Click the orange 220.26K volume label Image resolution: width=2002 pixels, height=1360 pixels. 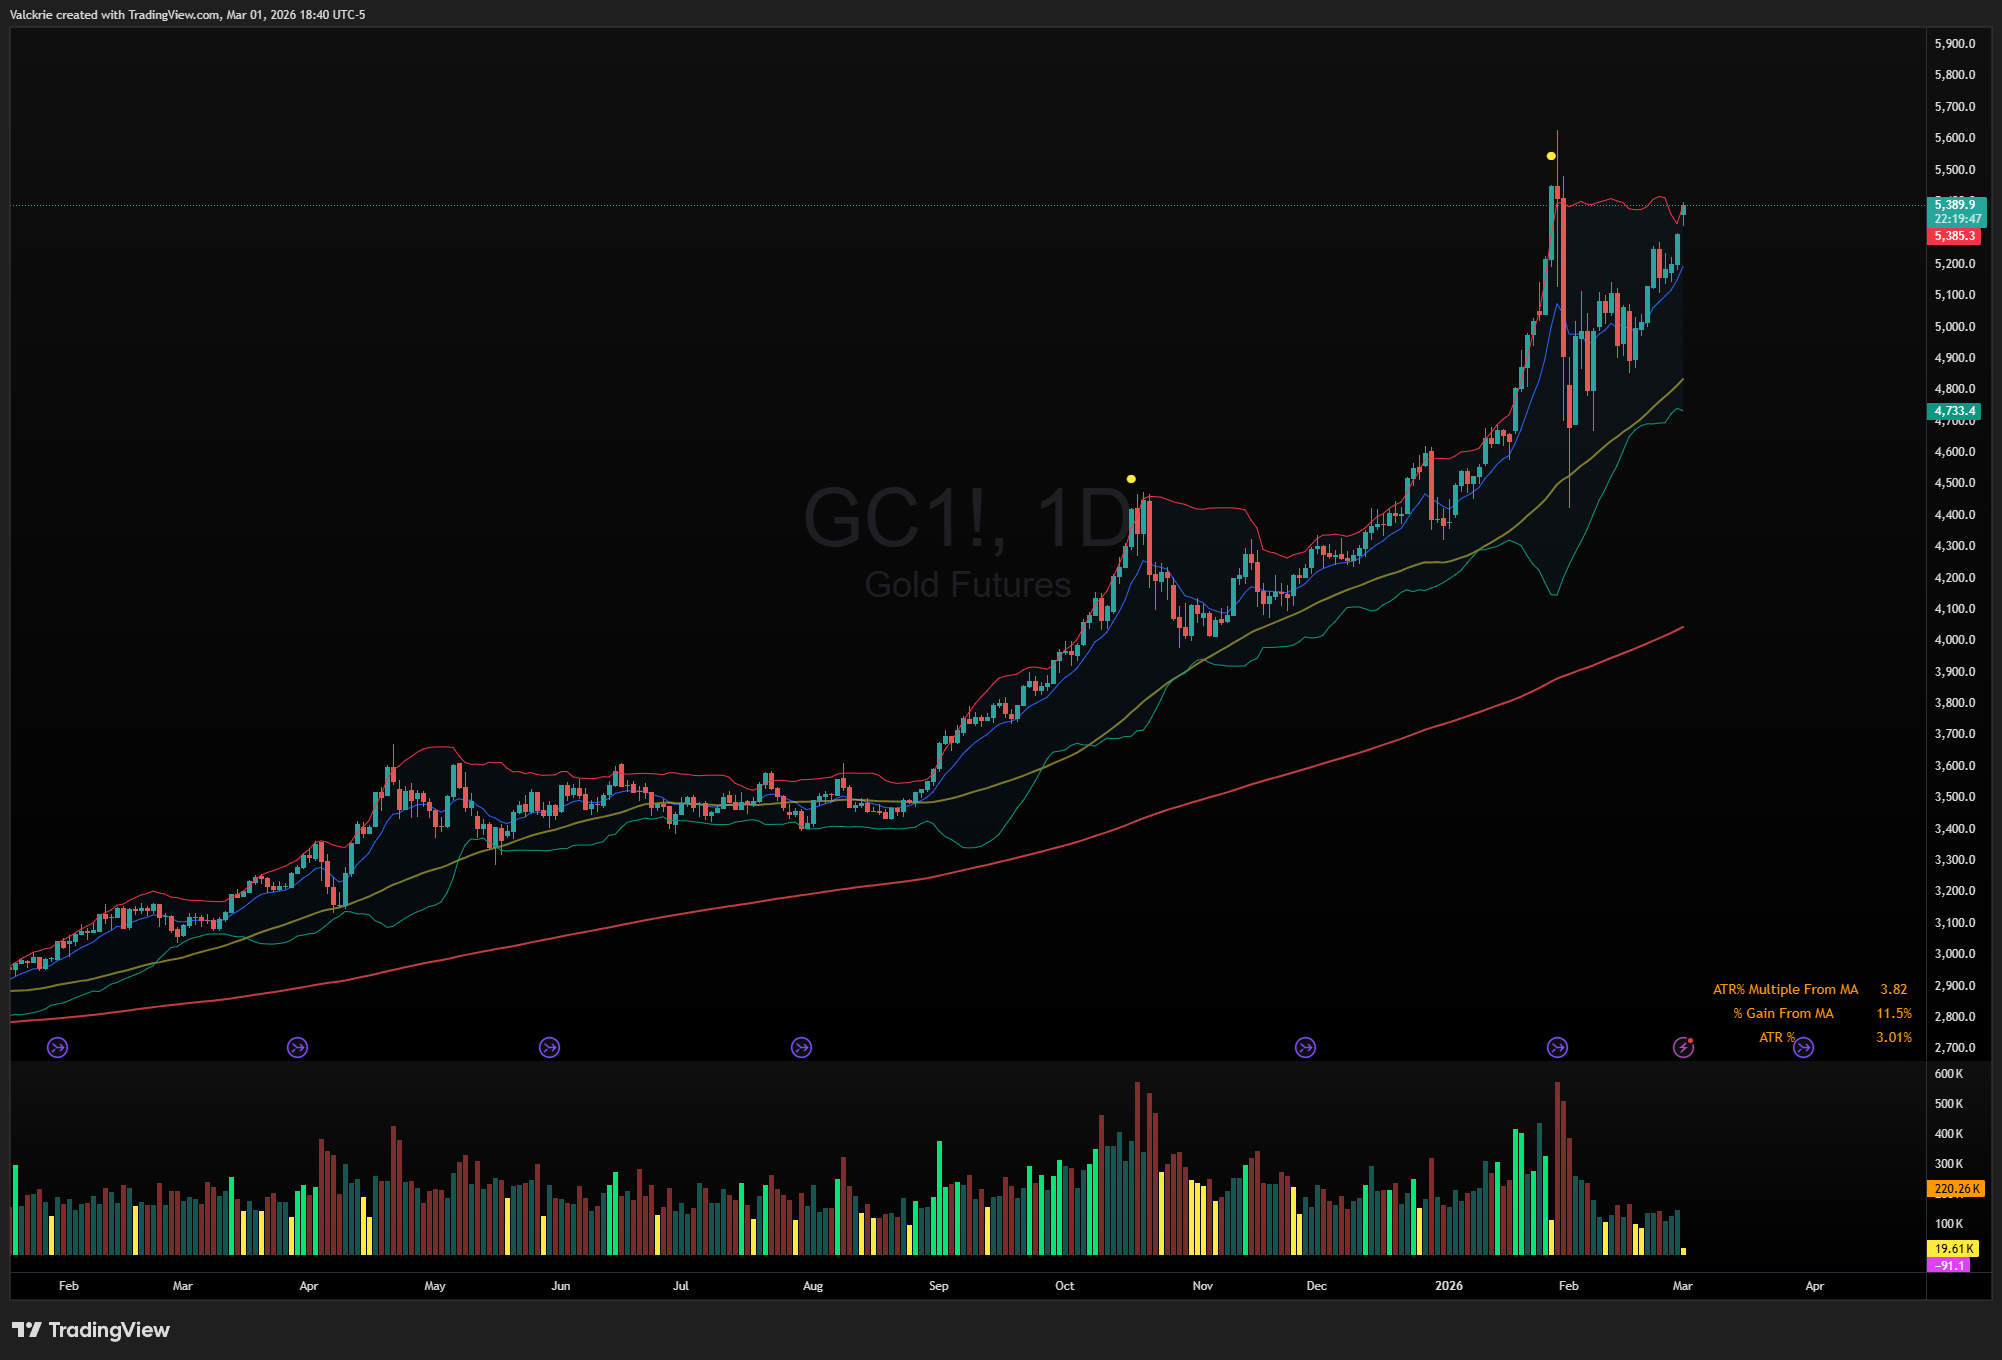click(1956, 1189)
